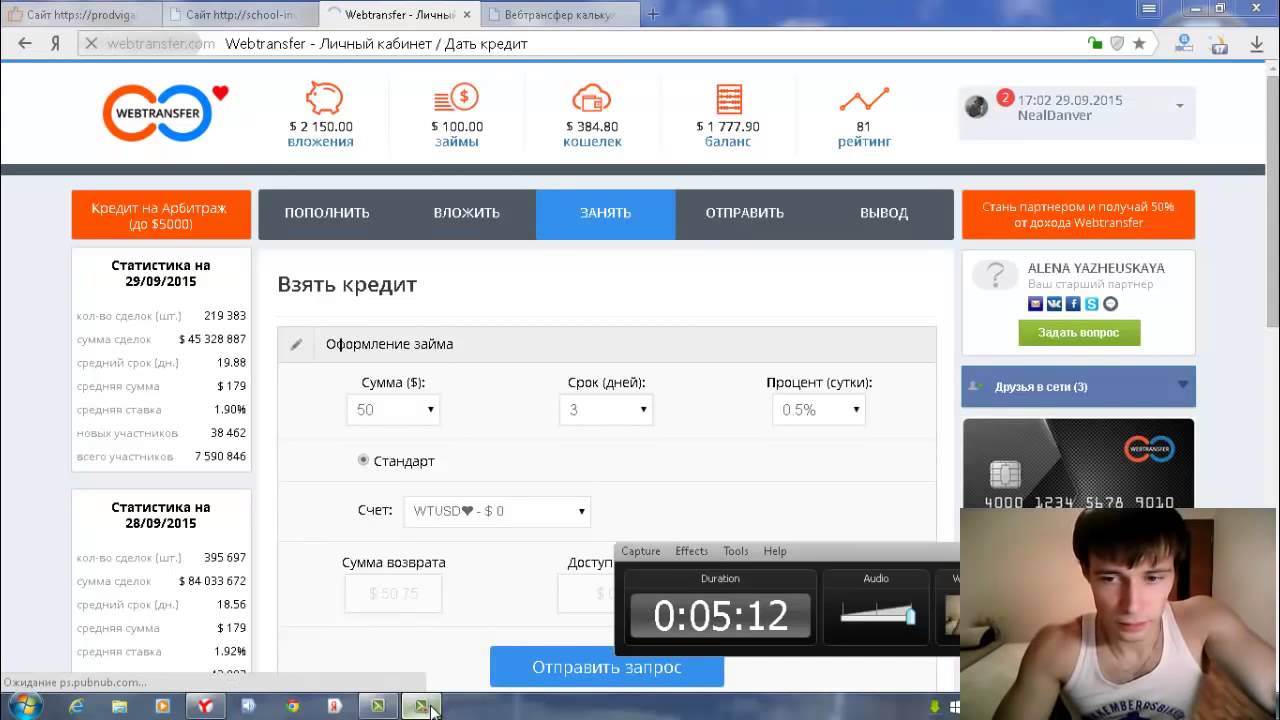Viewport: 1280px width, 720px height.
Task: Click the кошелек link under $ 384.80
Action: pyautogui.click(x=592, y=142)
